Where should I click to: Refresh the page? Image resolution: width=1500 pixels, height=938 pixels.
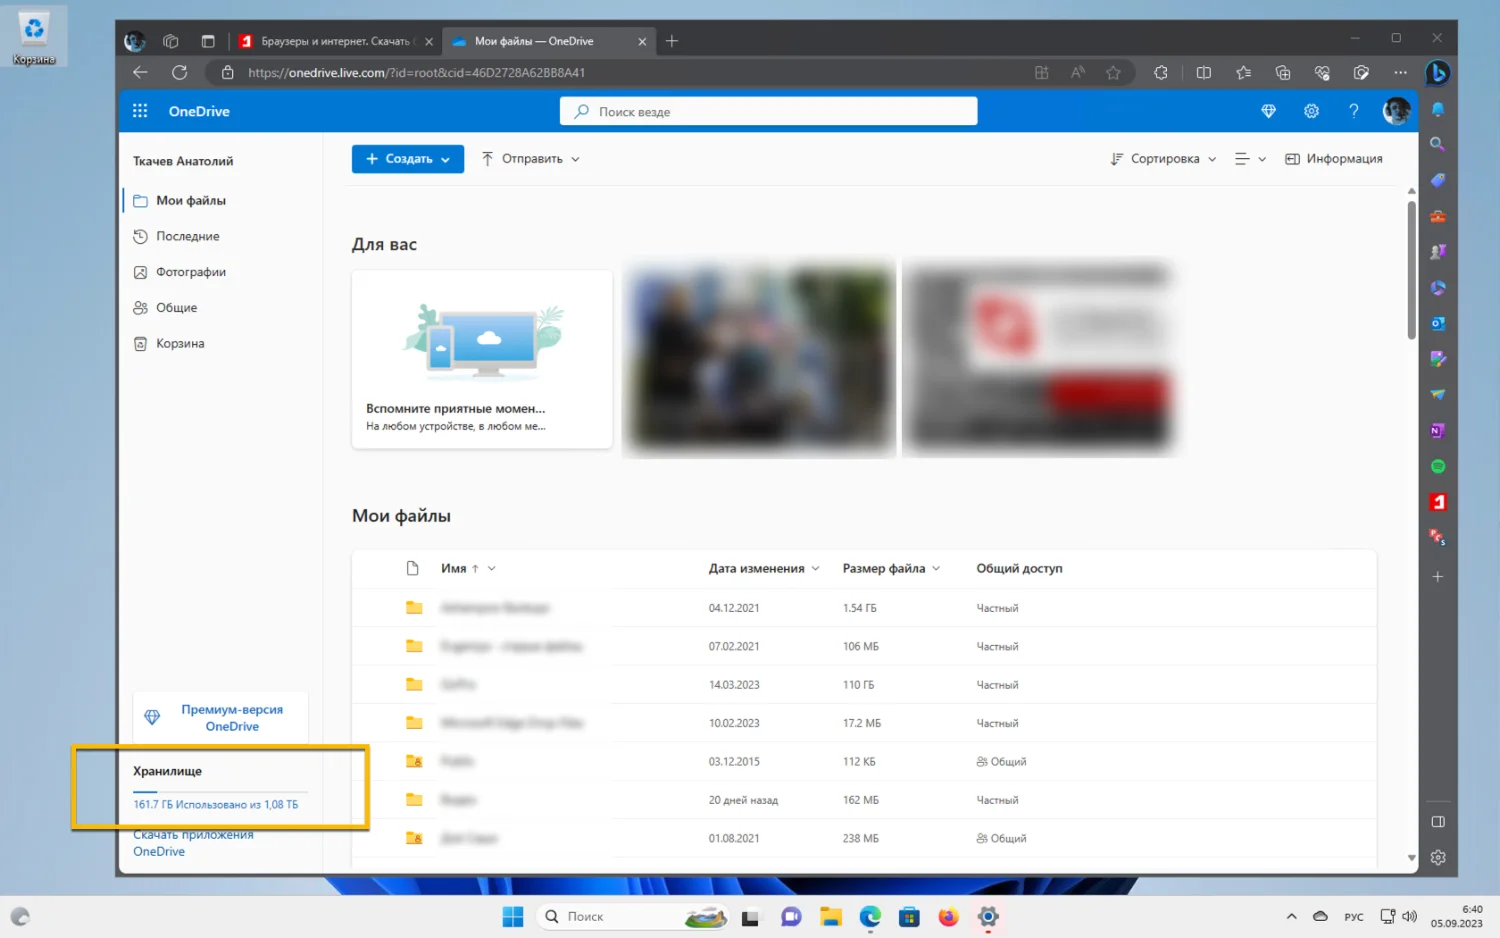[179, 73]
